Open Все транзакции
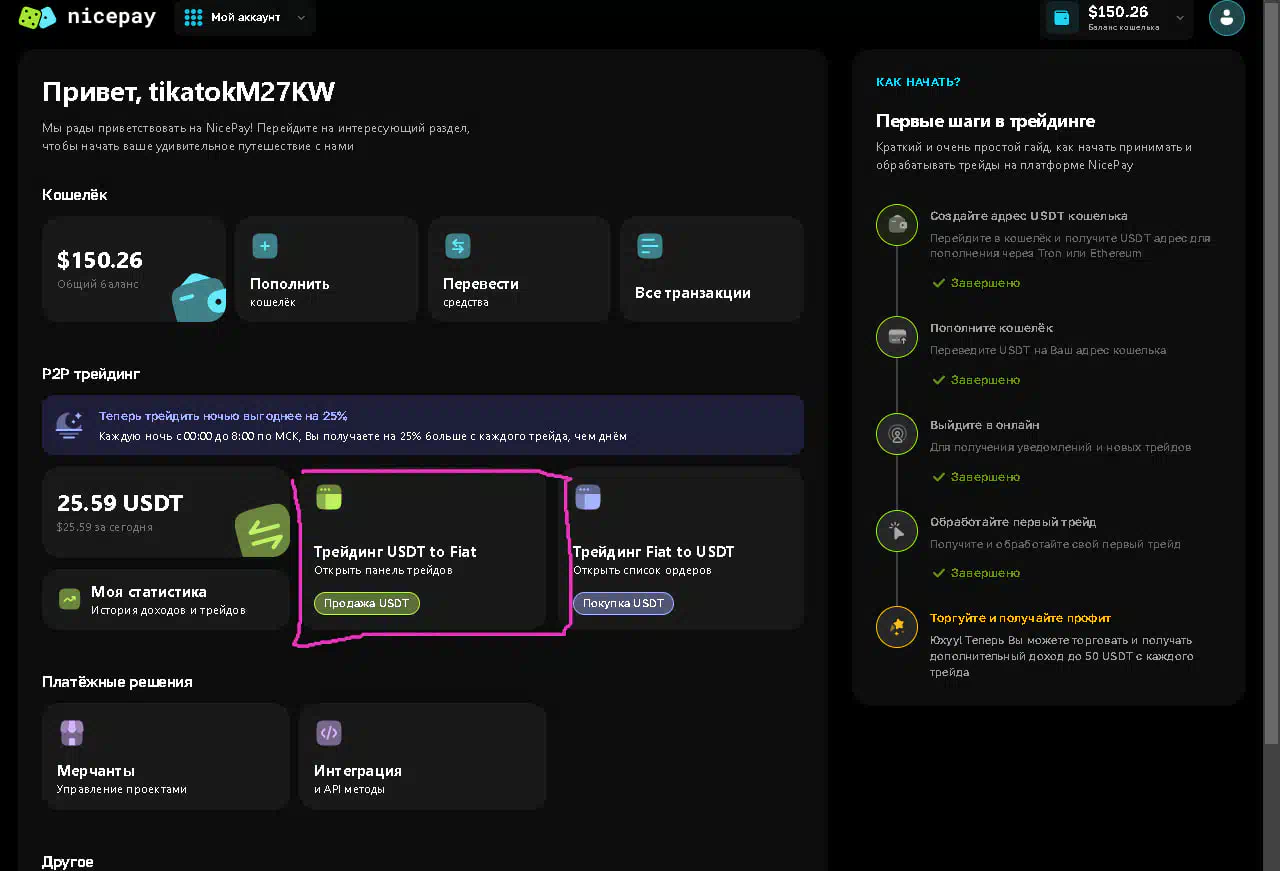 tap(712, 269)
